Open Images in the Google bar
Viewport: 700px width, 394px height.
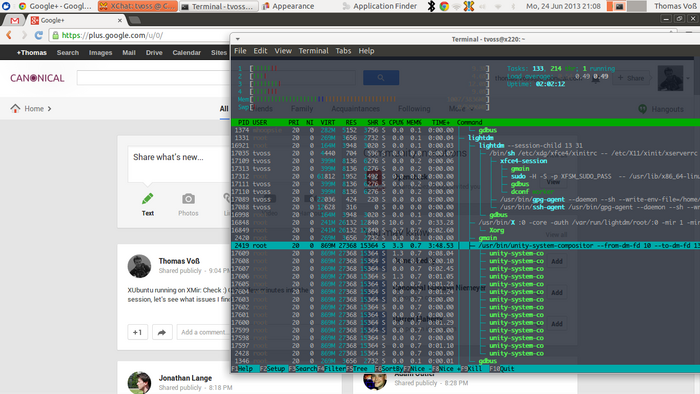100,53
